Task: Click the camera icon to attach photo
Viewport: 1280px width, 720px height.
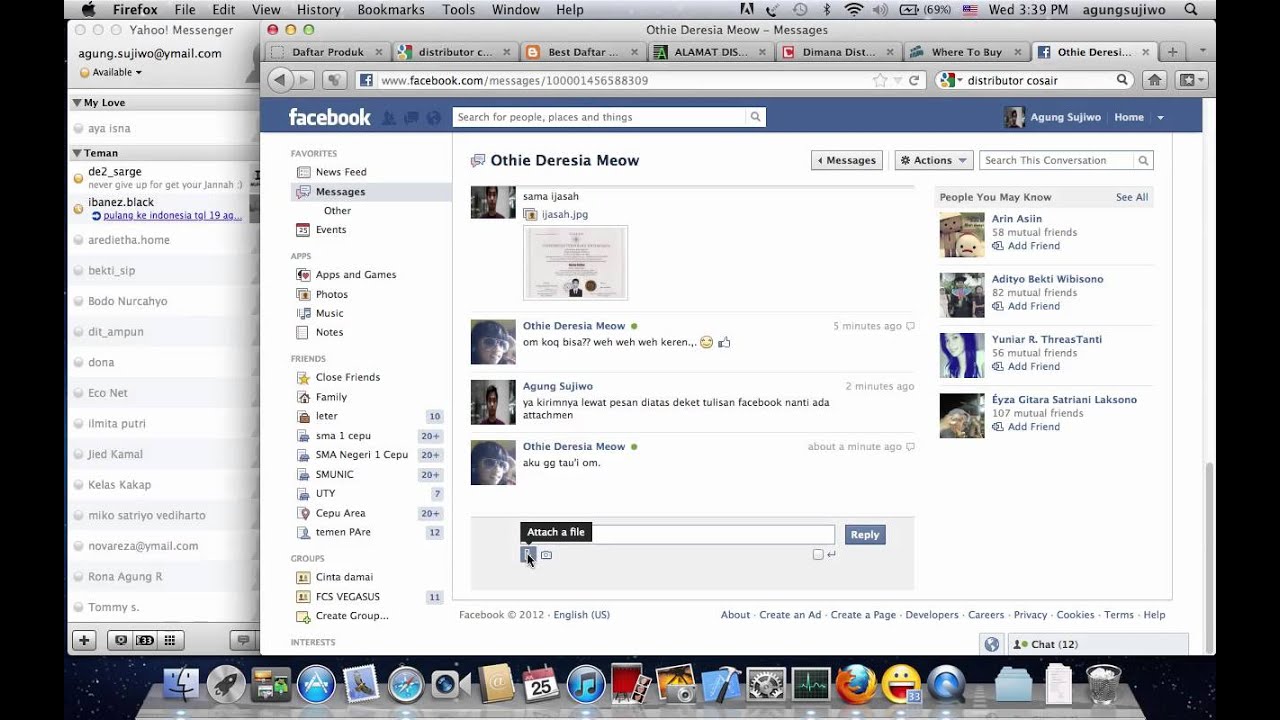Action: (546, 555)
